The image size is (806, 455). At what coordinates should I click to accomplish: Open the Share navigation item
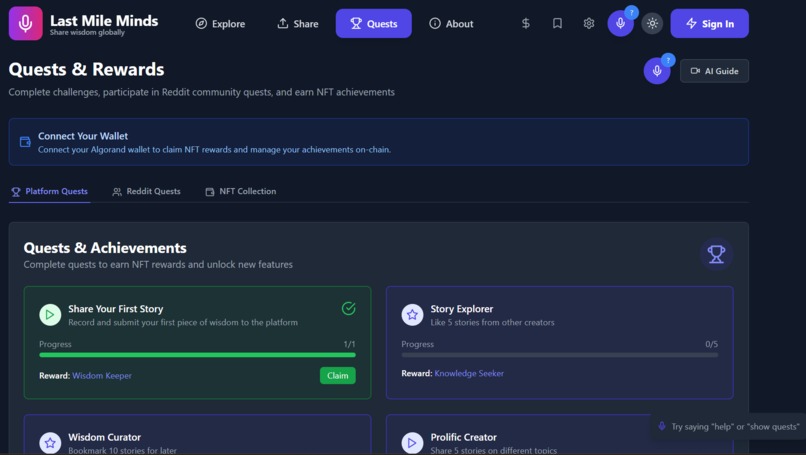[x=298, y=24]
